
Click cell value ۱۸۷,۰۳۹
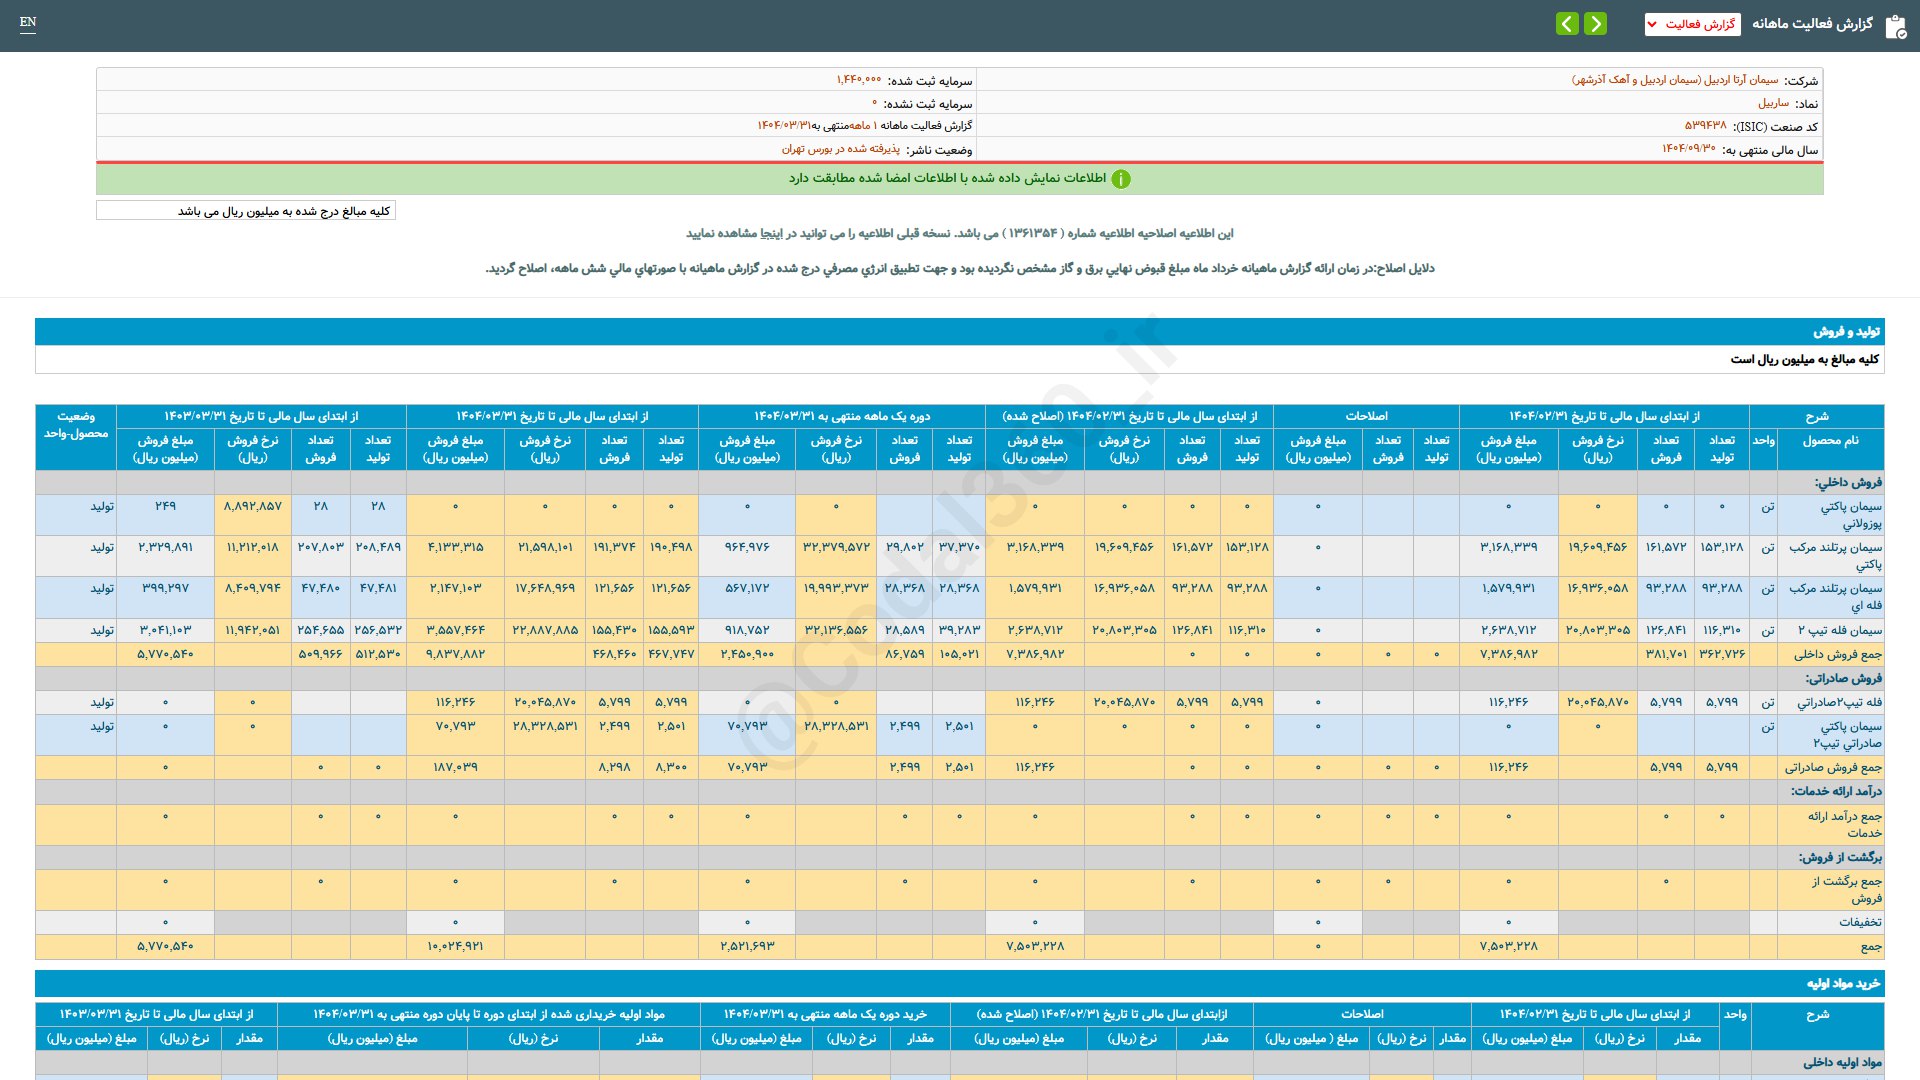(455, 767)
